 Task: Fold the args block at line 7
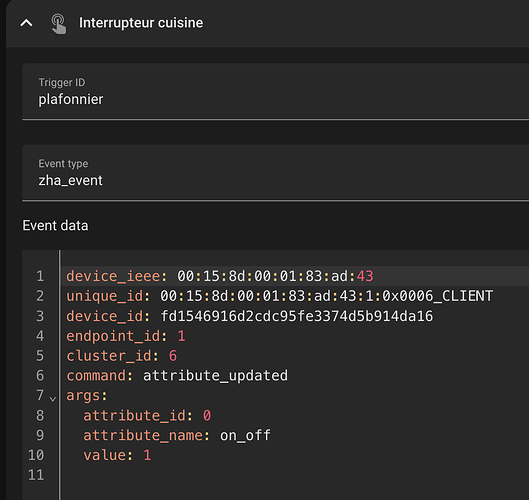(53, 399)
